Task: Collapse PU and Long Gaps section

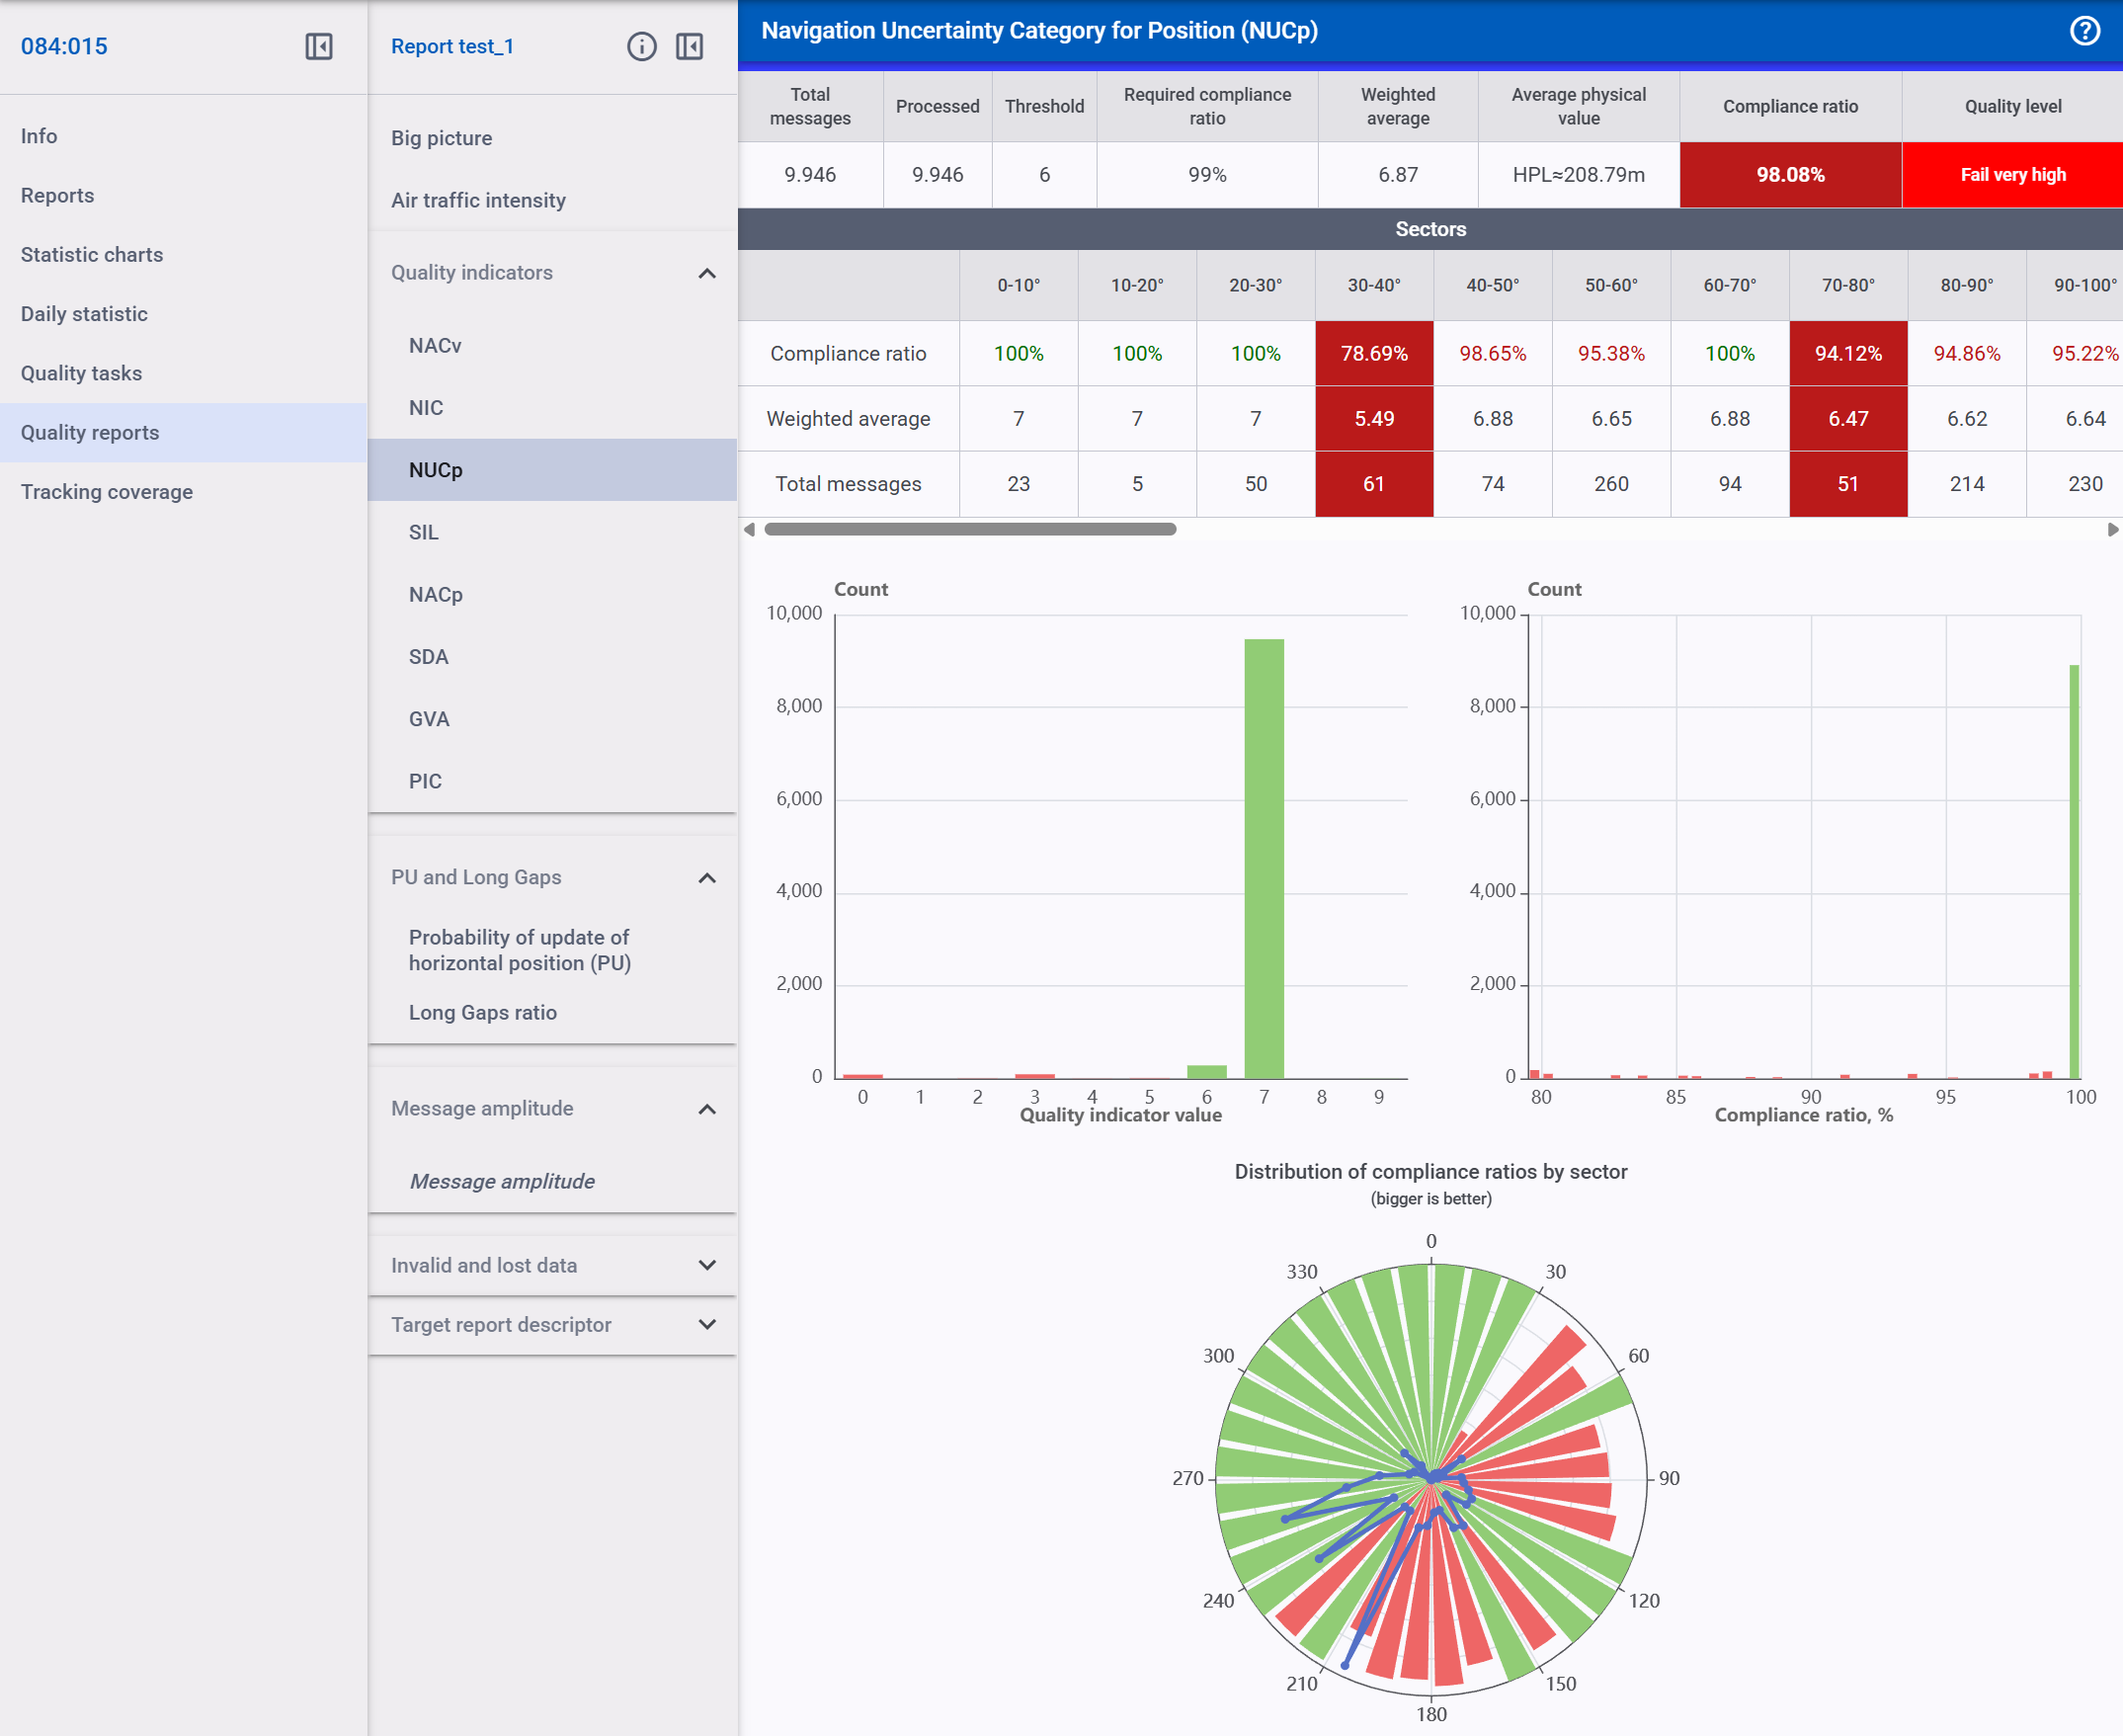Action: (706, 877)
